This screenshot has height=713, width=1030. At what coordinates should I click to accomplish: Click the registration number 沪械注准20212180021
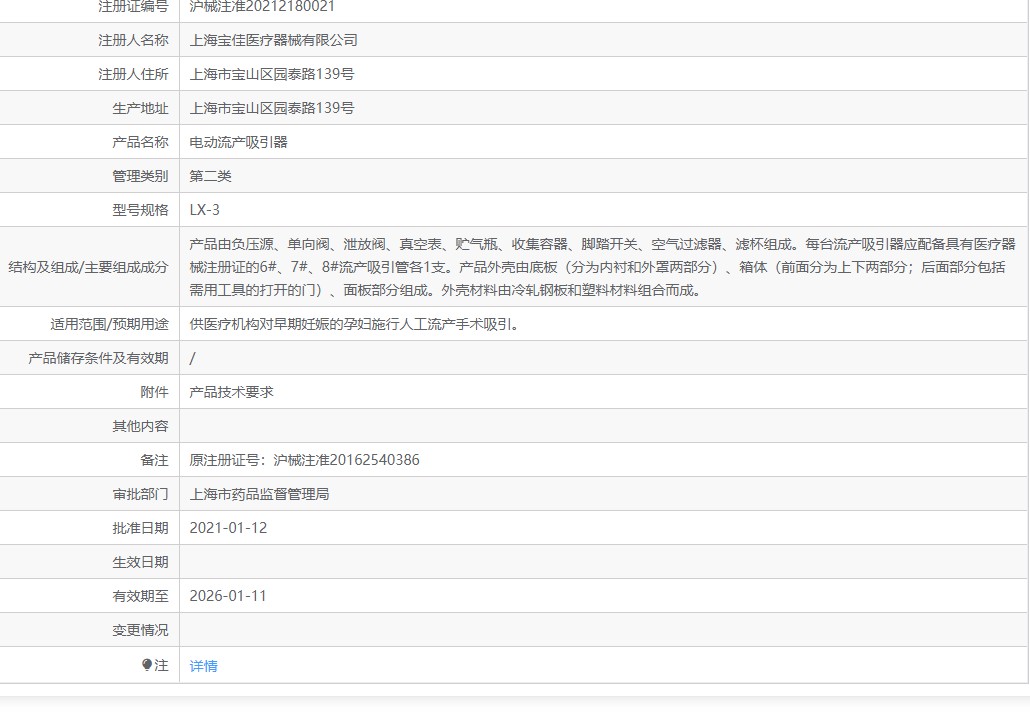click(262, 7)
